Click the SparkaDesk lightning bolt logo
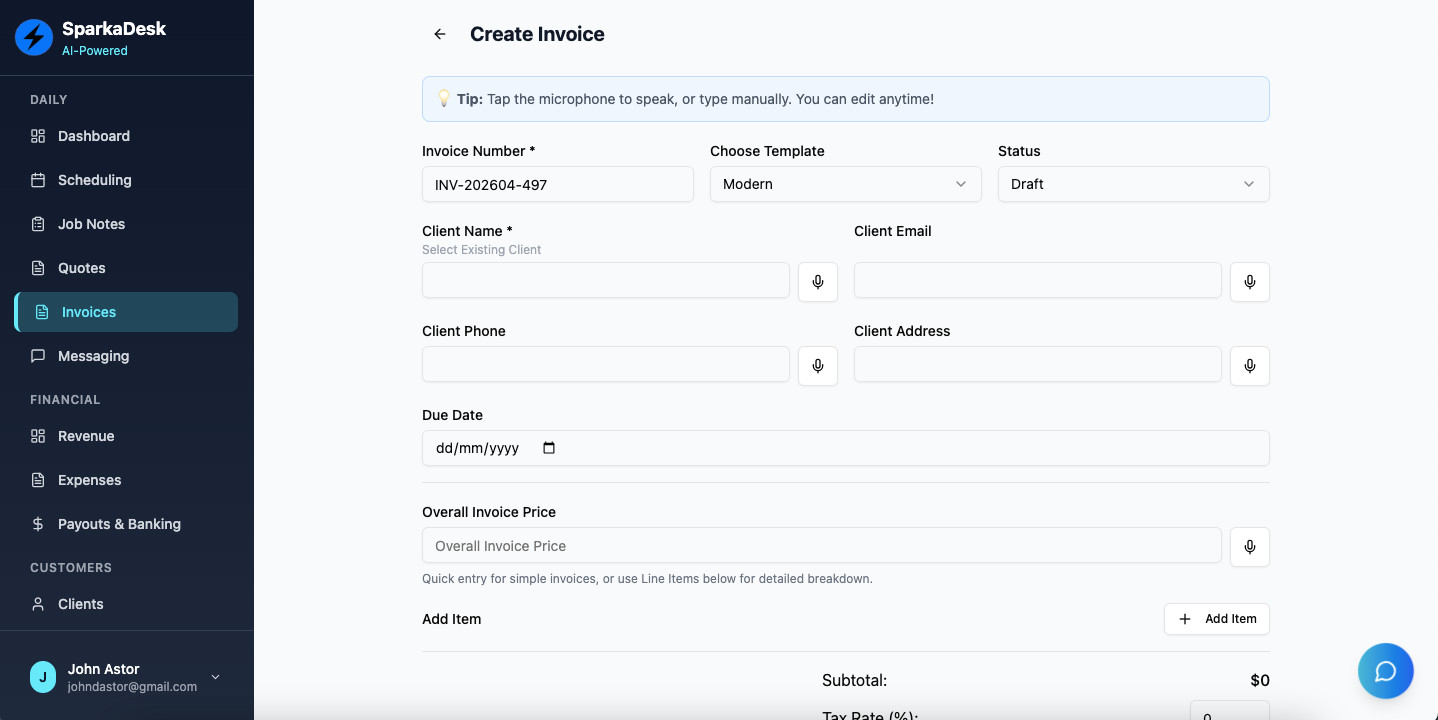The width and height of the screenshot is (1438, 720). 34,38
